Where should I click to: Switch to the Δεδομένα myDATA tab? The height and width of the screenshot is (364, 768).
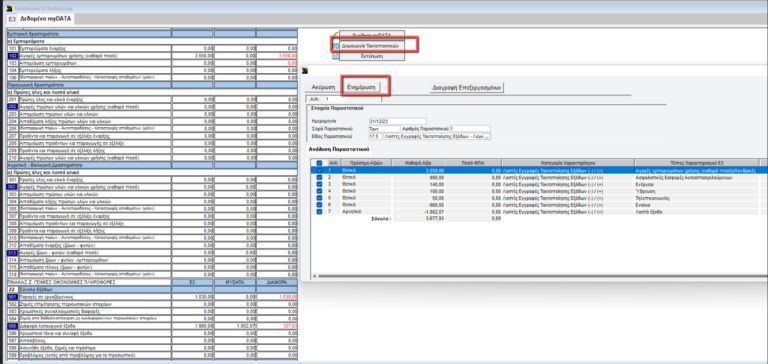[x=46, y=19]
